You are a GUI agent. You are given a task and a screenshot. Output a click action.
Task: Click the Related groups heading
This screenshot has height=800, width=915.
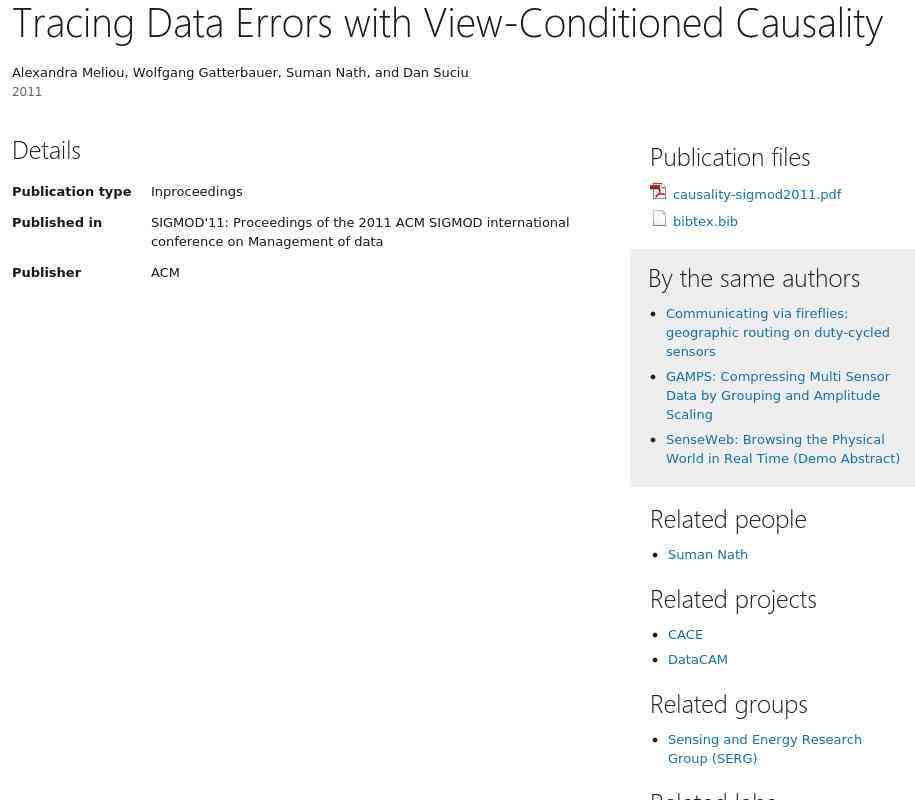(x=728, y=704)
